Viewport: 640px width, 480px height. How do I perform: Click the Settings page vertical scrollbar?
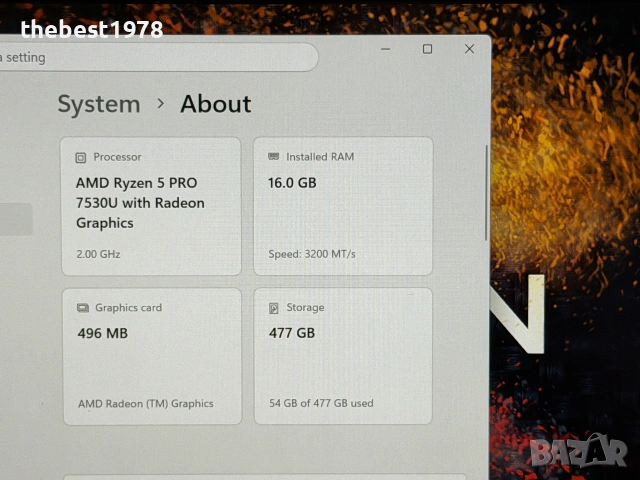486,193
